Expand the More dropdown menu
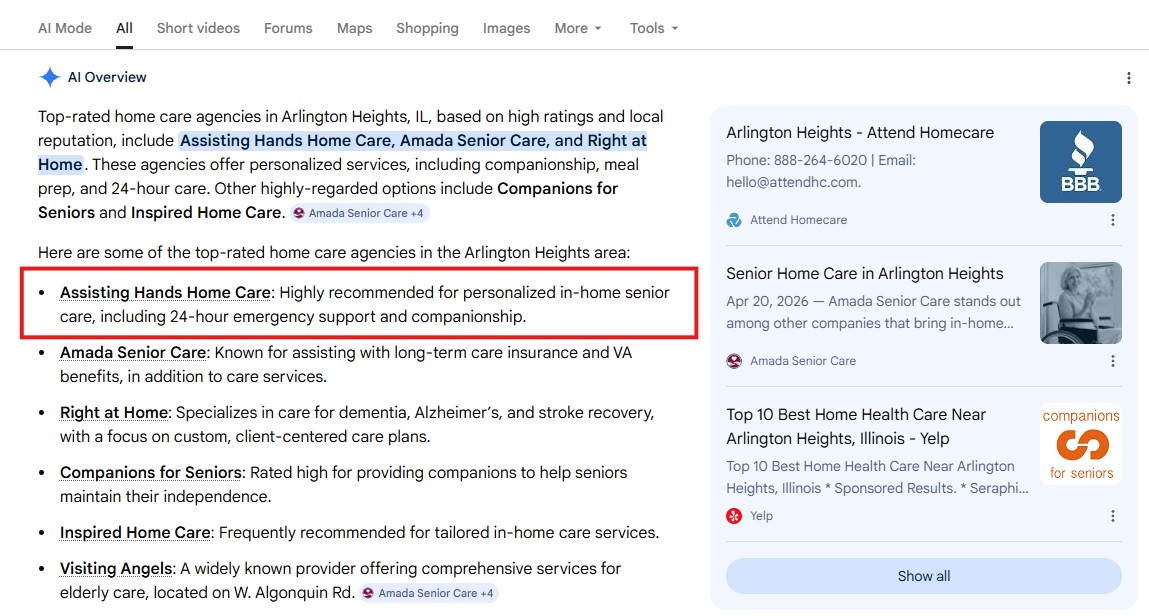1149x616 pixels. click(x=577, y=28)
